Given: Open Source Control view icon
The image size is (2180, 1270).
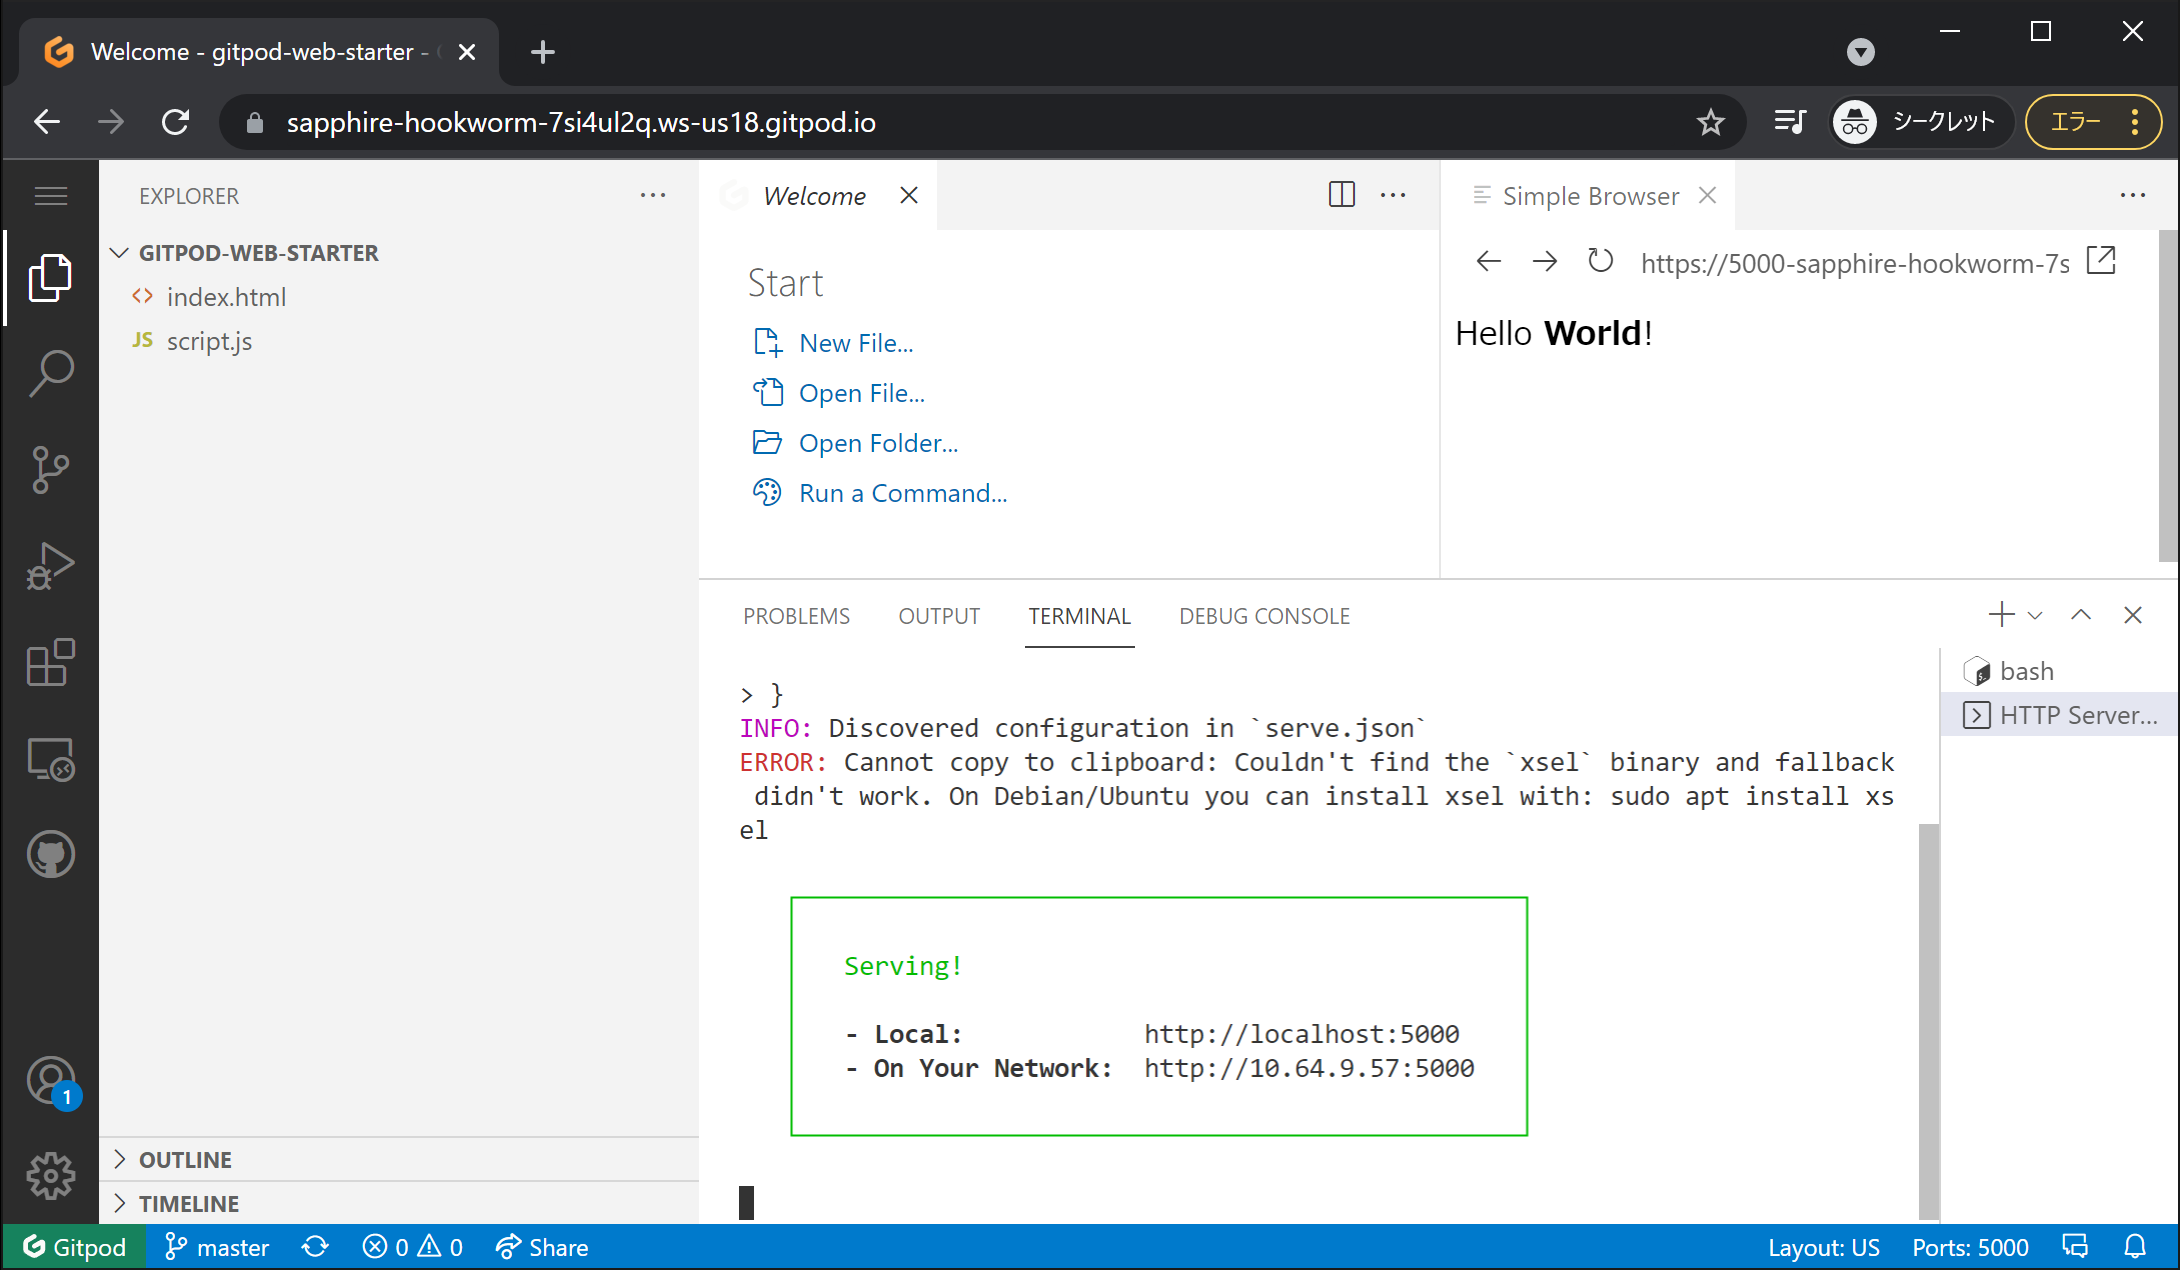Looking at the screenshot, I should tap(50, 469).
